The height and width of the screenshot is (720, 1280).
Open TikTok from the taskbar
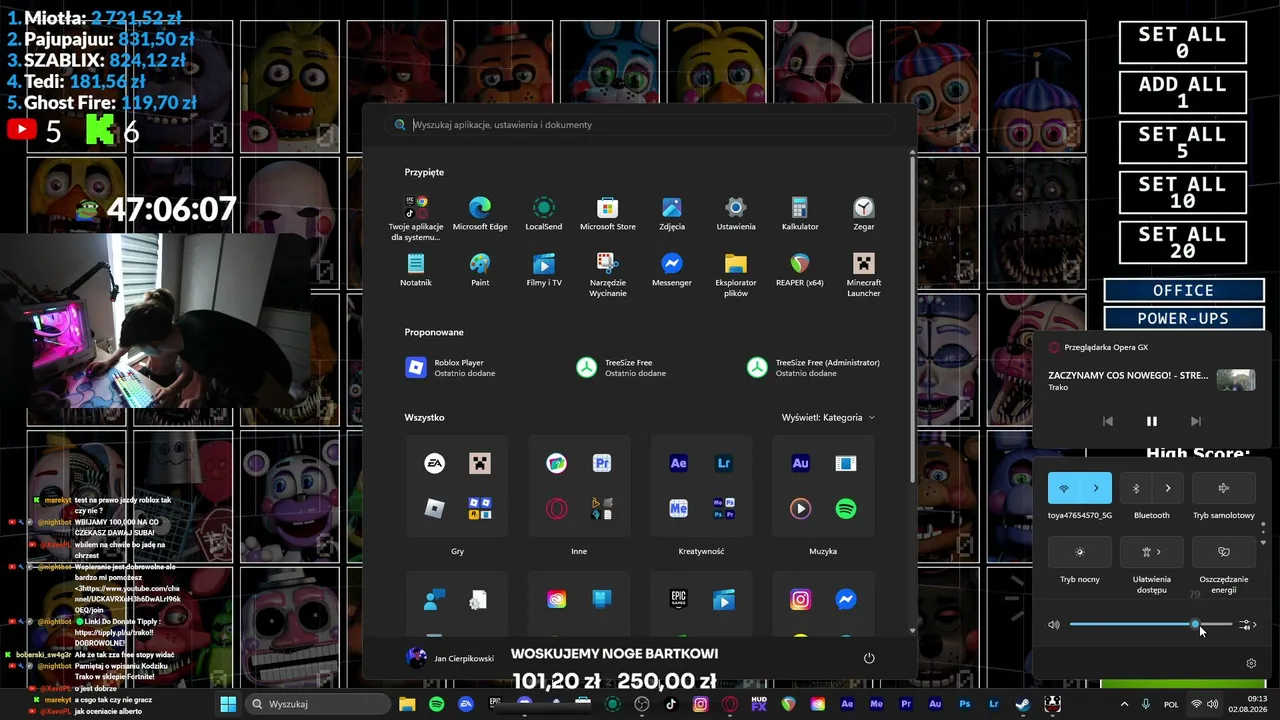(671, 704)
